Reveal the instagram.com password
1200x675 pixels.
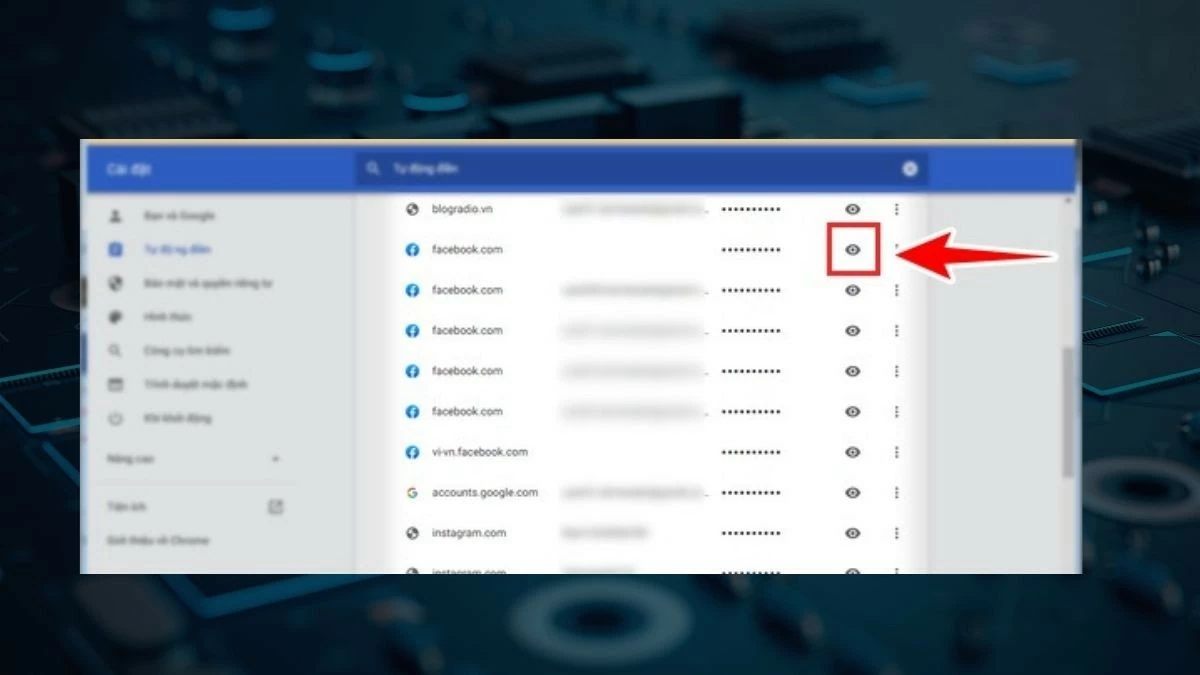point(852,533)
